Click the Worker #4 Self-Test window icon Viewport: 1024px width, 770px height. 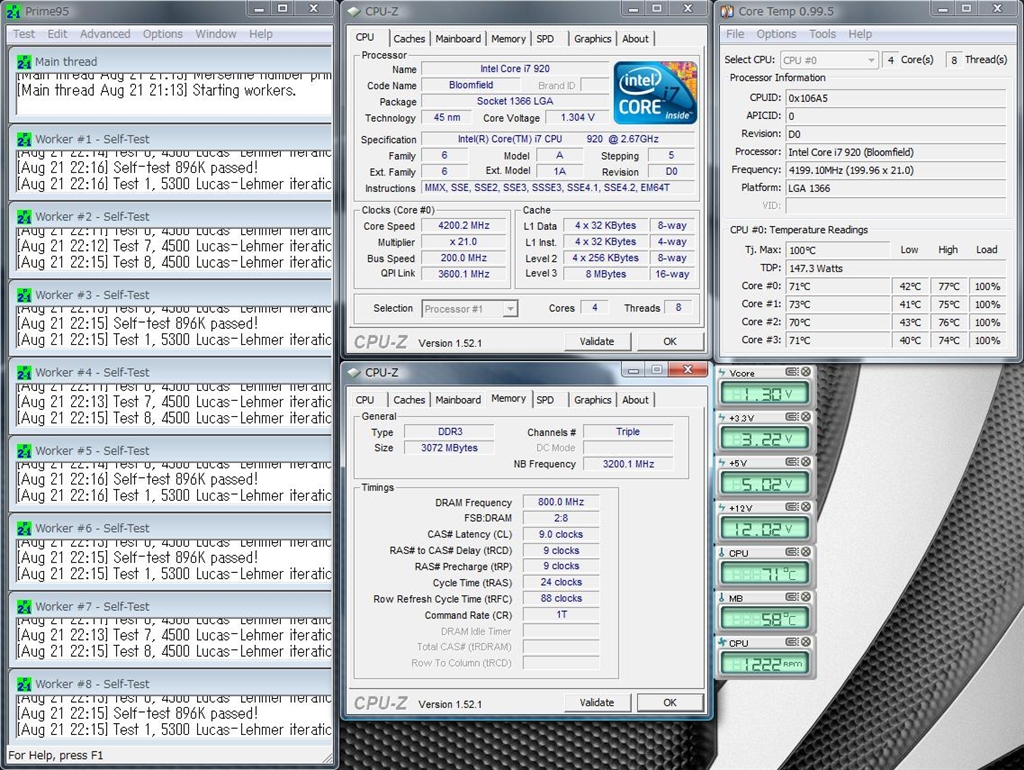24,372
